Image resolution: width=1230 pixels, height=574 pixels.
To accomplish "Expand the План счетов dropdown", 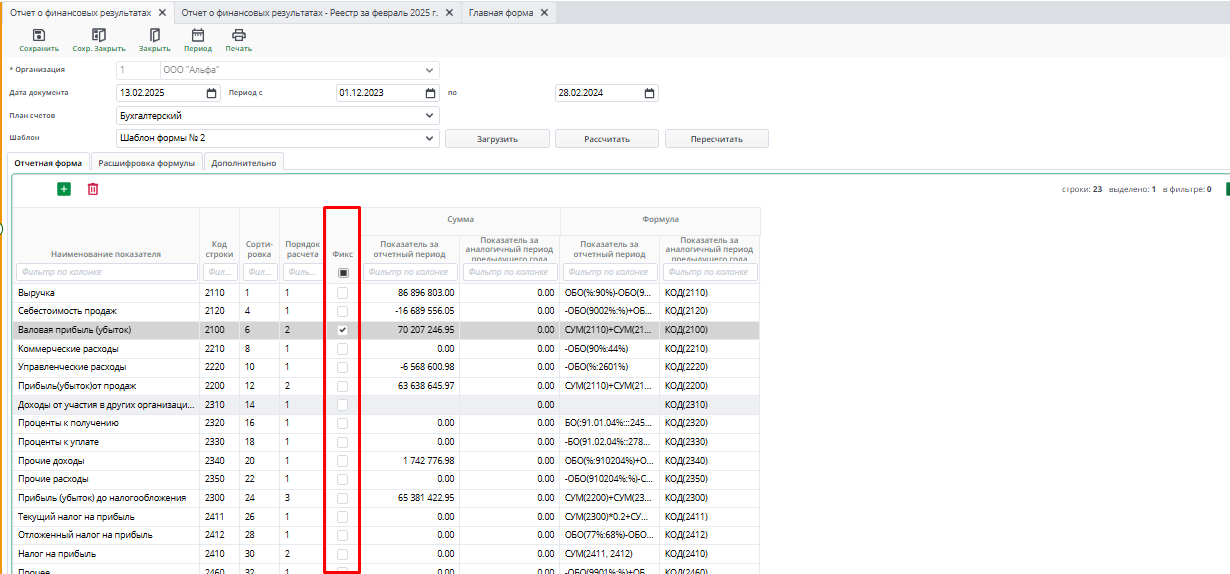I will tap(430, 116).
